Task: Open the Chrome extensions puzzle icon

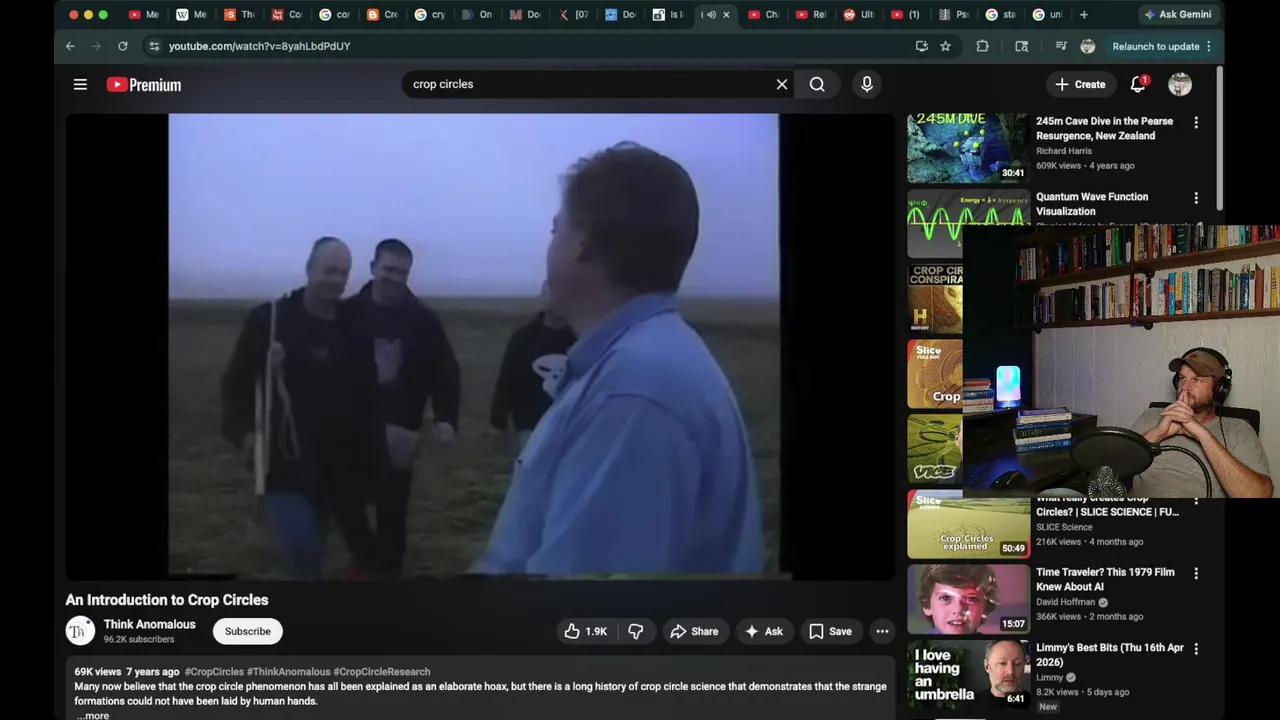Action: tap(983, 46)
